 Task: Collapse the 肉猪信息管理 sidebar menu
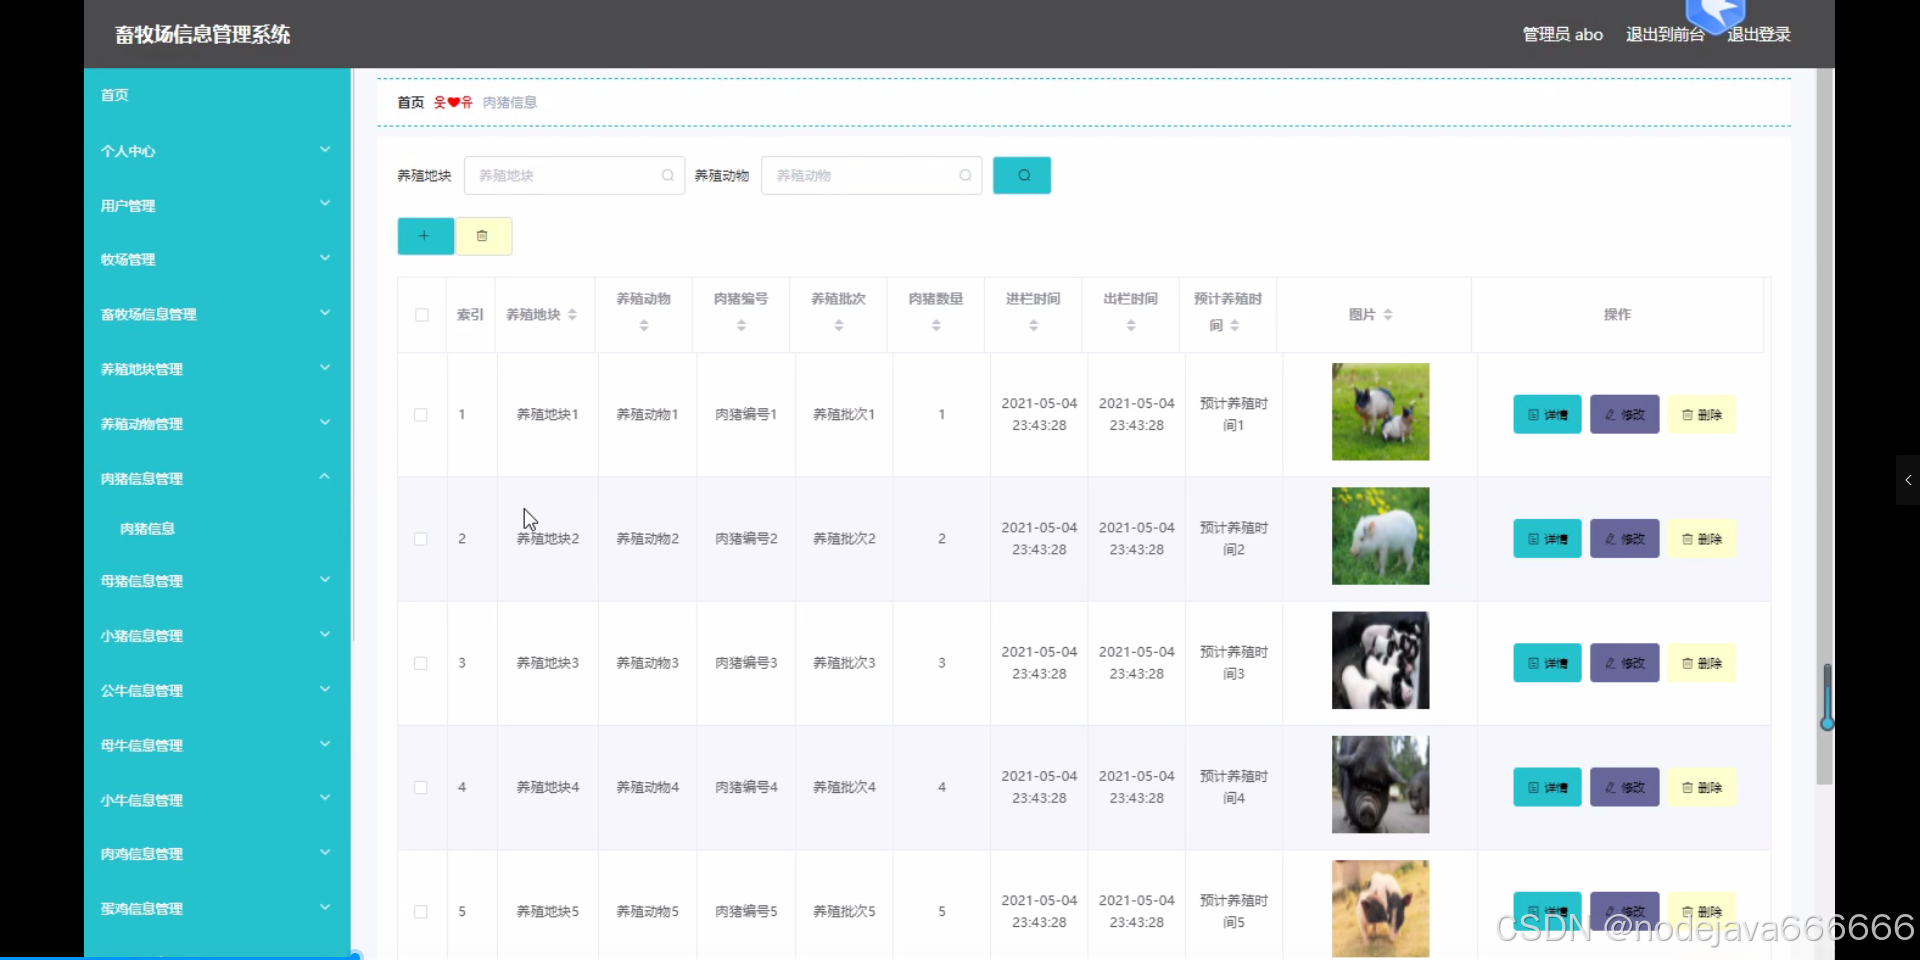(217, 478)
